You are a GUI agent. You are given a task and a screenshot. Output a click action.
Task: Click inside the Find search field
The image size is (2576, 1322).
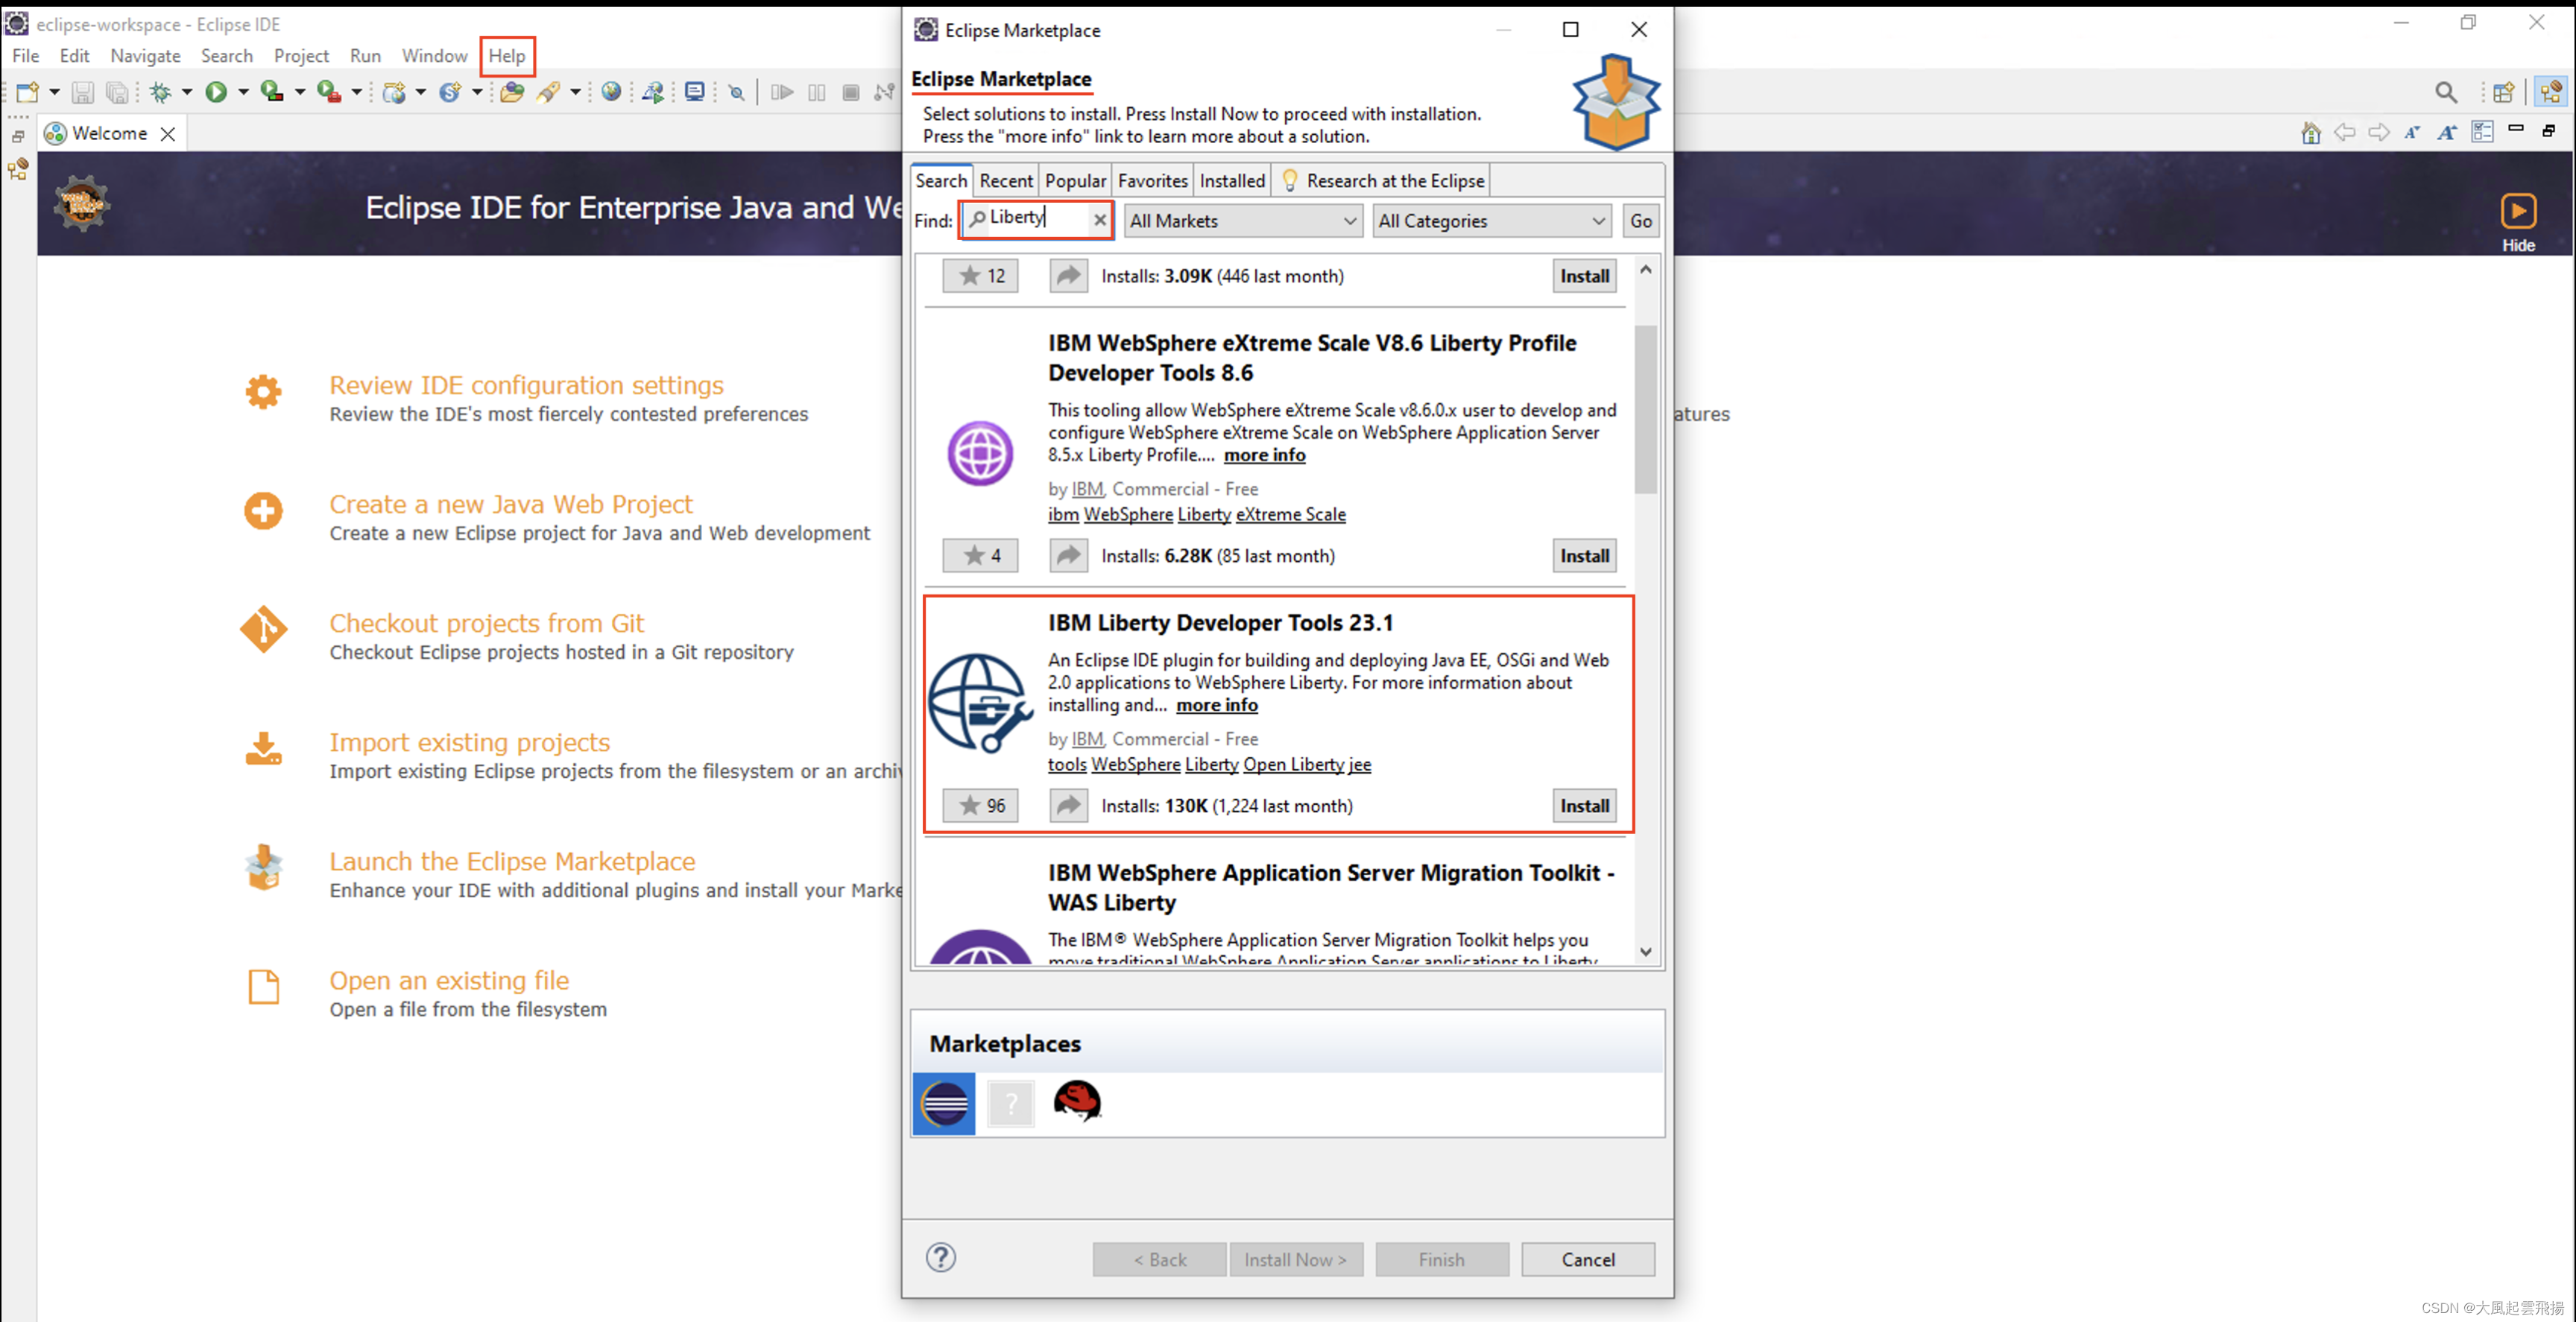pyautogui.click(x=1035, y=218)
